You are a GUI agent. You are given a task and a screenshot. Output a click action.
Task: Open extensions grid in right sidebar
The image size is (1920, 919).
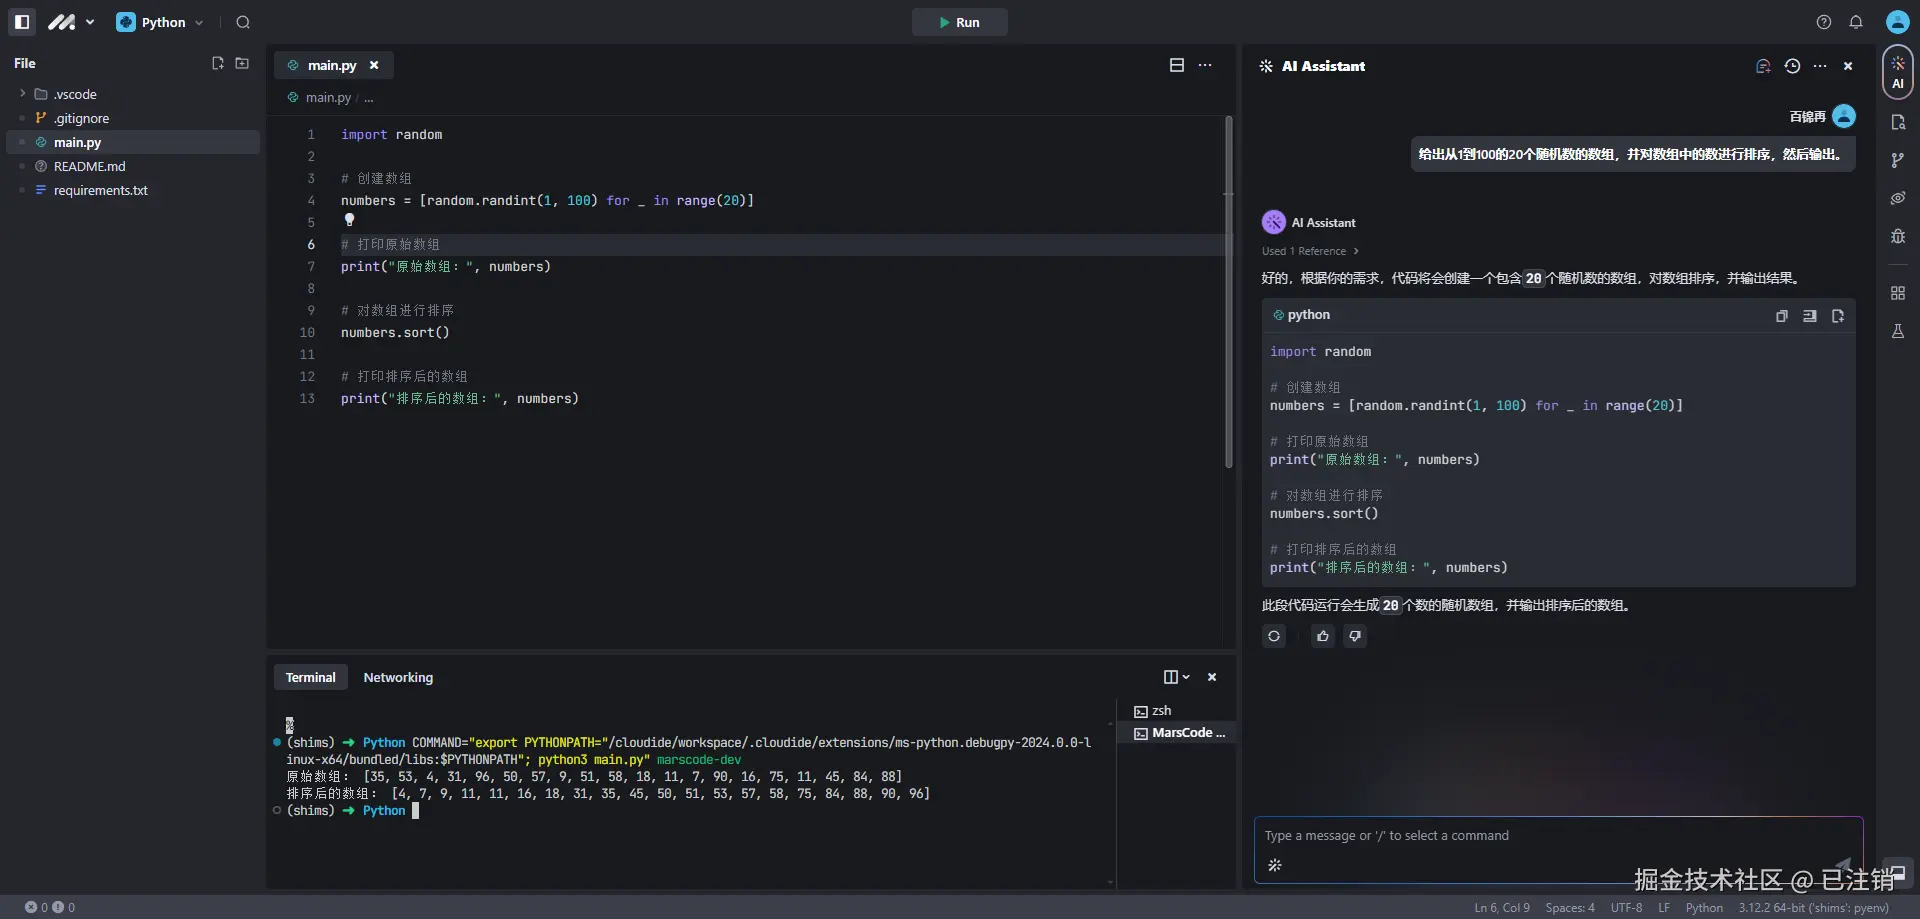click(1898, 293)
